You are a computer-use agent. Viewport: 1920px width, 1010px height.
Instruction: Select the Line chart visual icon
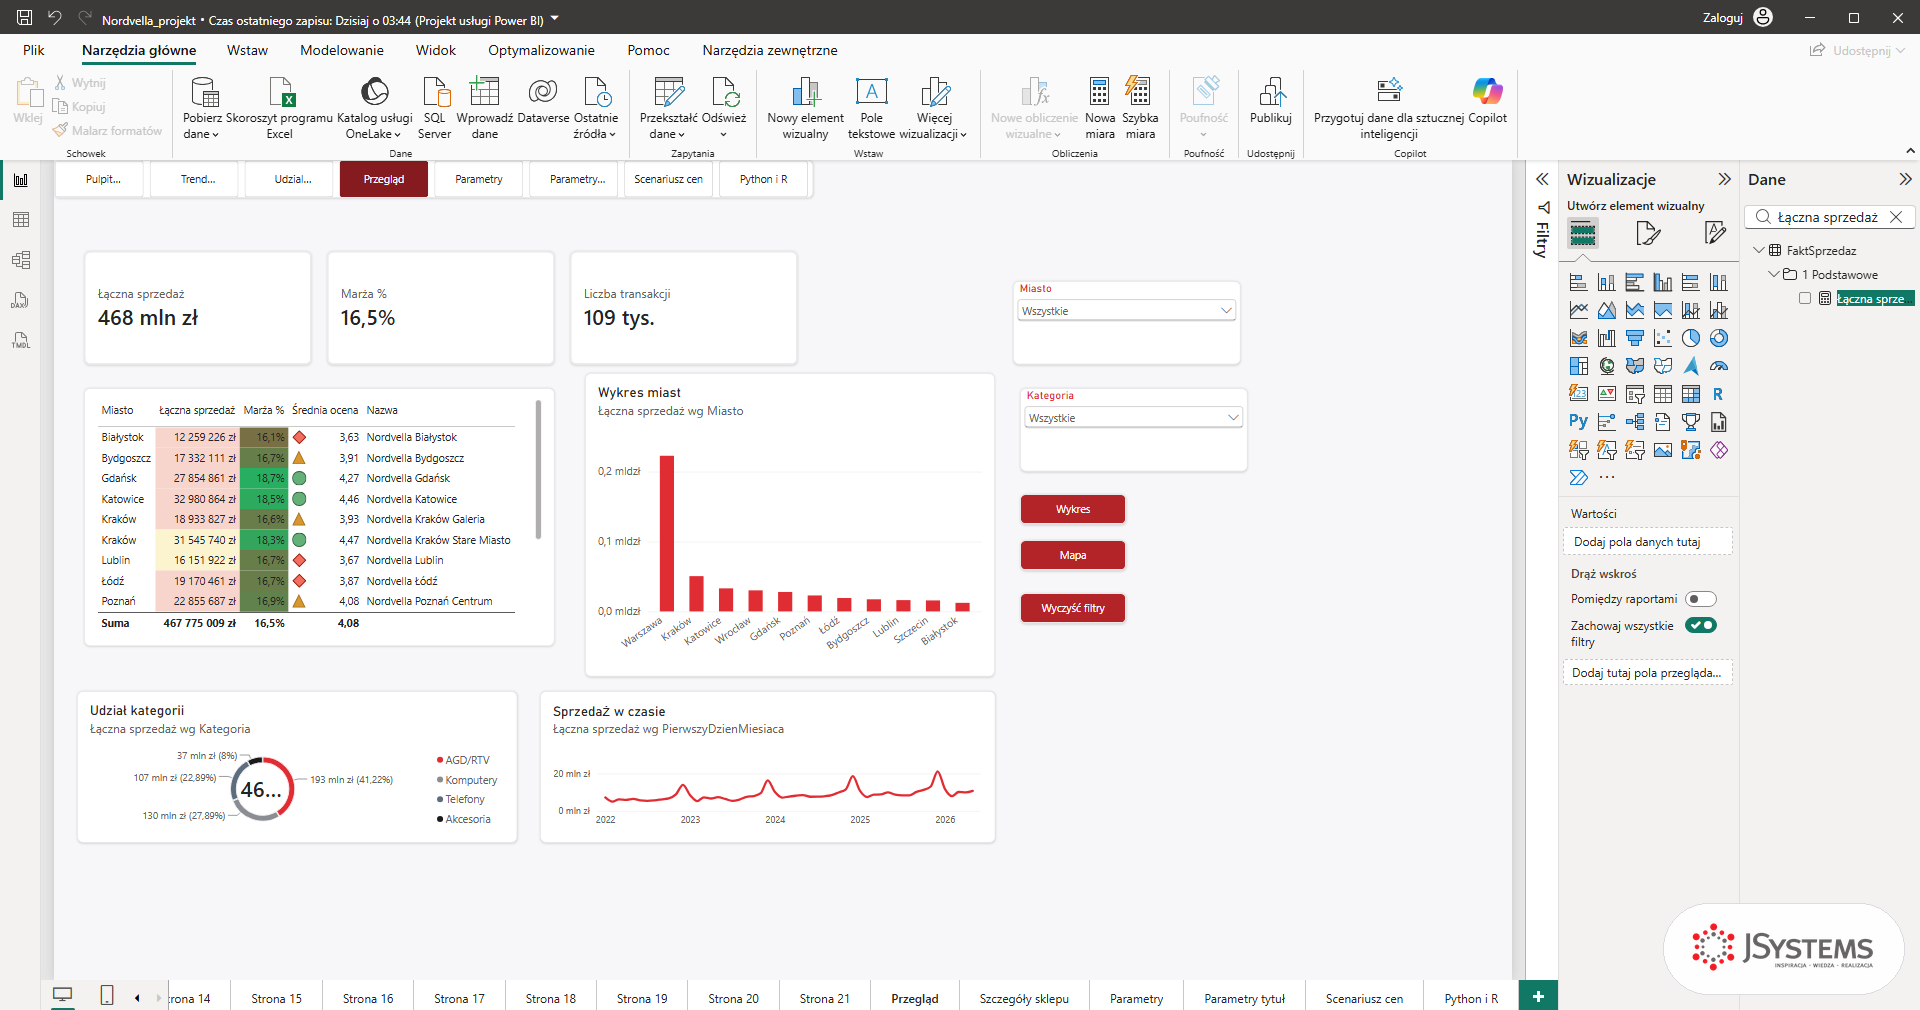click(1579, 310)
